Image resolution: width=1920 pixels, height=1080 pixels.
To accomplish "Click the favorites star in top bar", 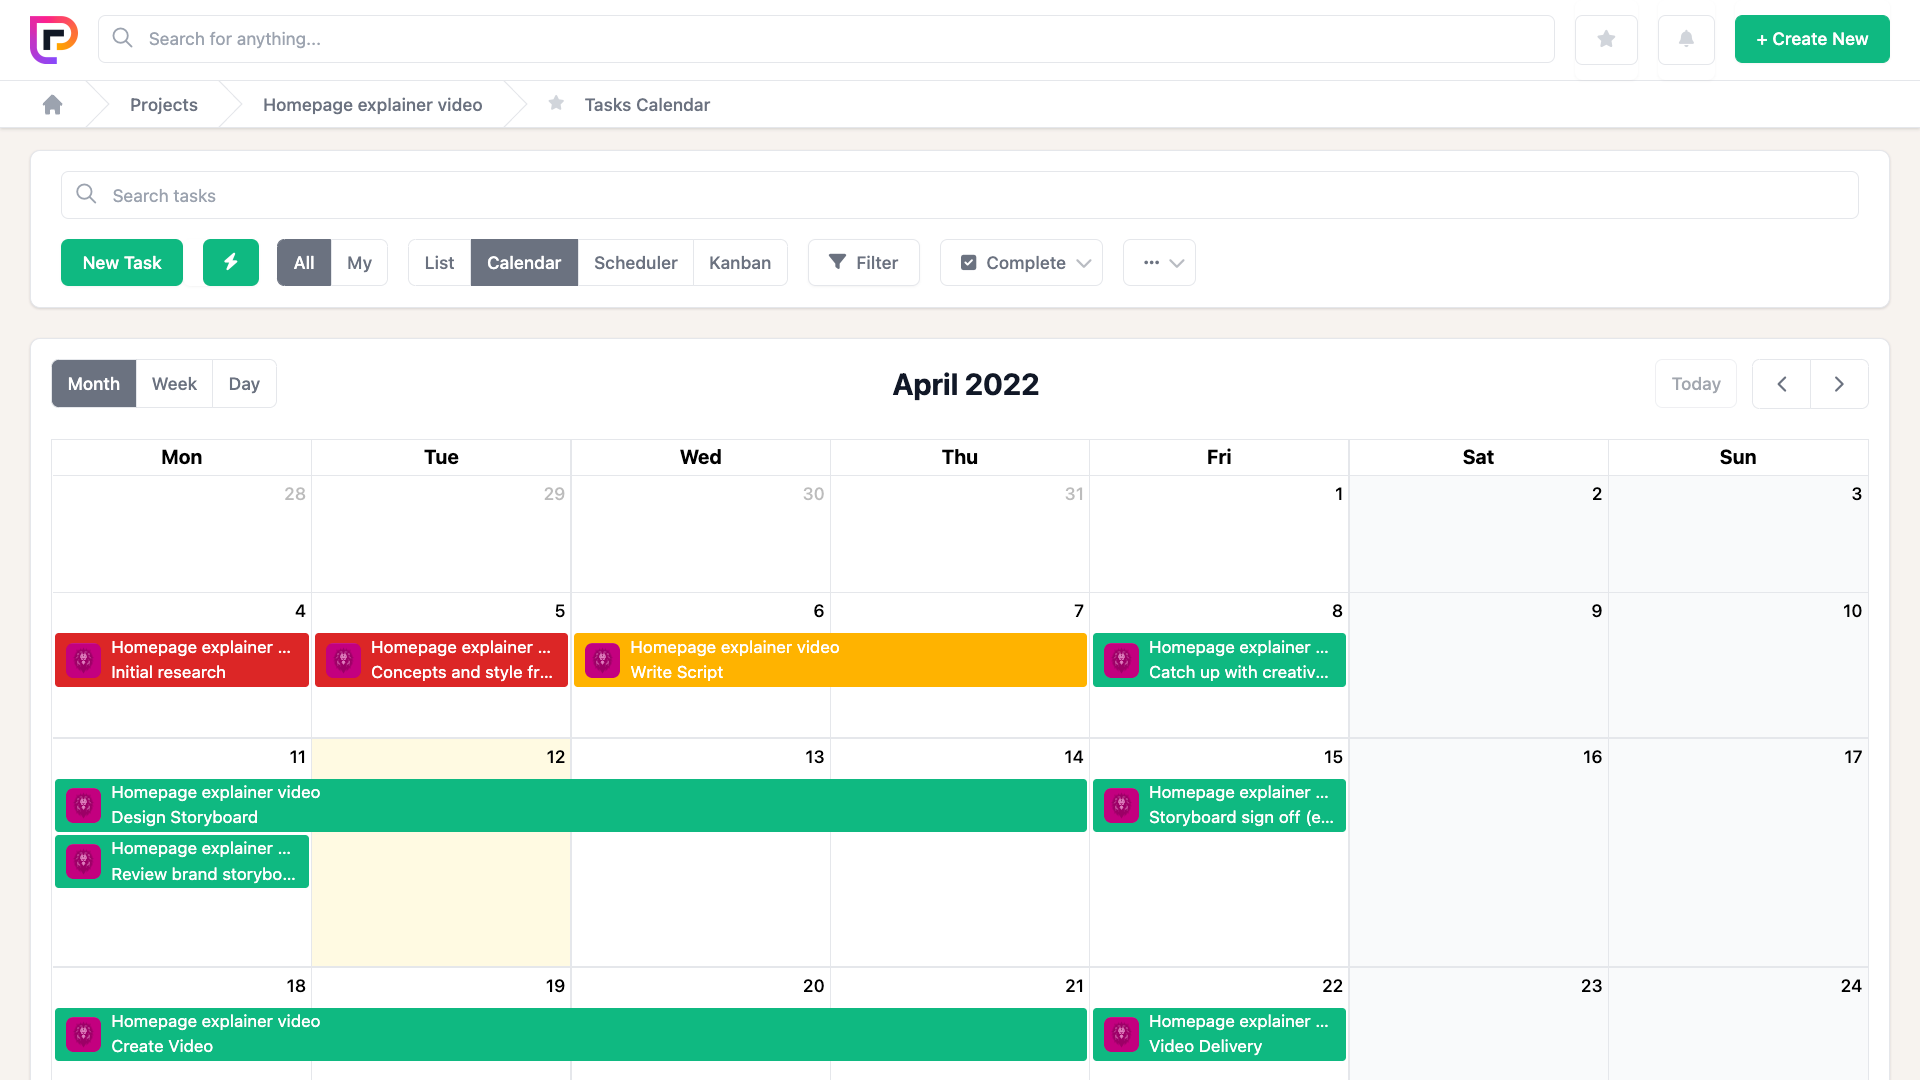I will tap(1606, 39).
